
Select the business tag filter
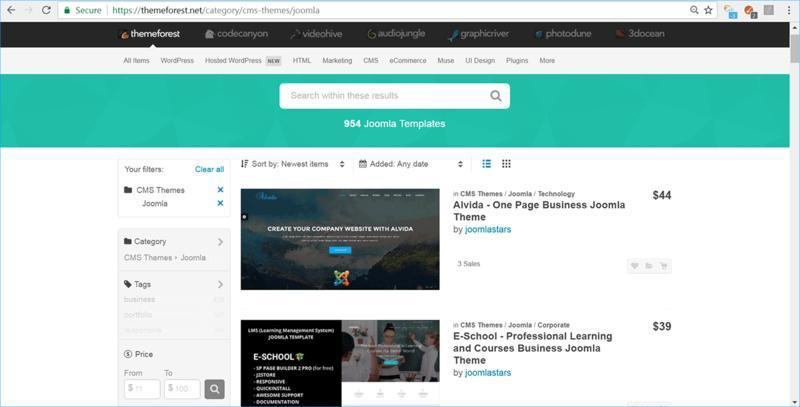tap(139, 299)
